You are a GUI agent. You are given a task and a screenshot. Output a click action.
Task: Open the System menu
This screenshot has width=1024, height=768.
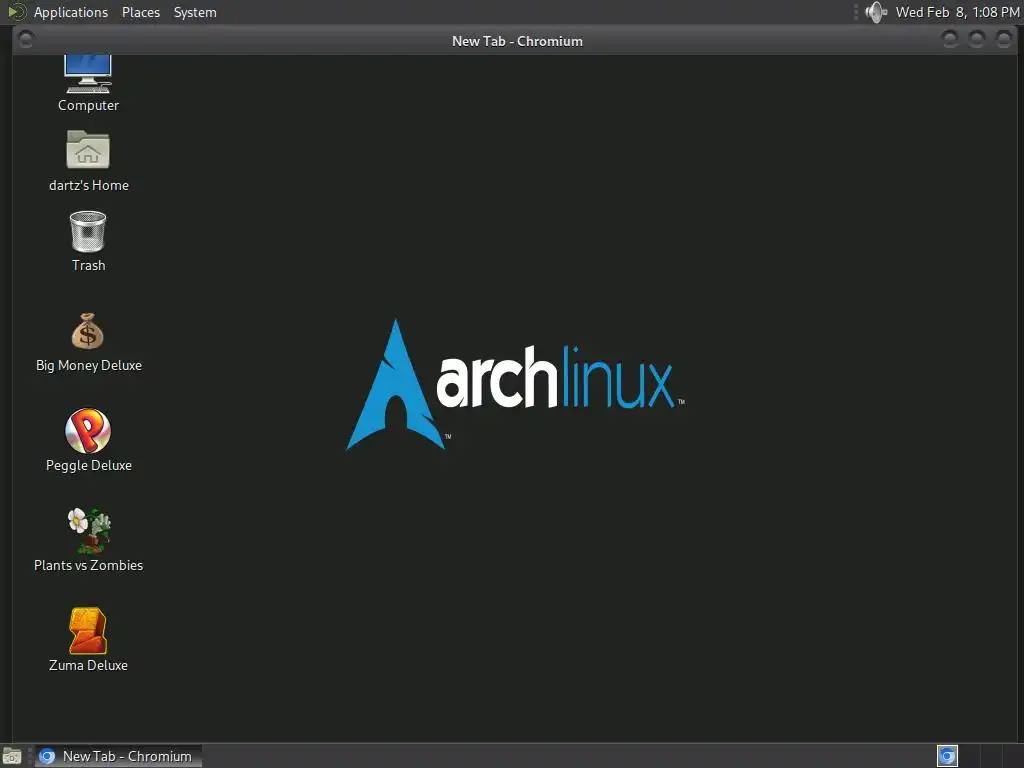click(x=195, y=12)
